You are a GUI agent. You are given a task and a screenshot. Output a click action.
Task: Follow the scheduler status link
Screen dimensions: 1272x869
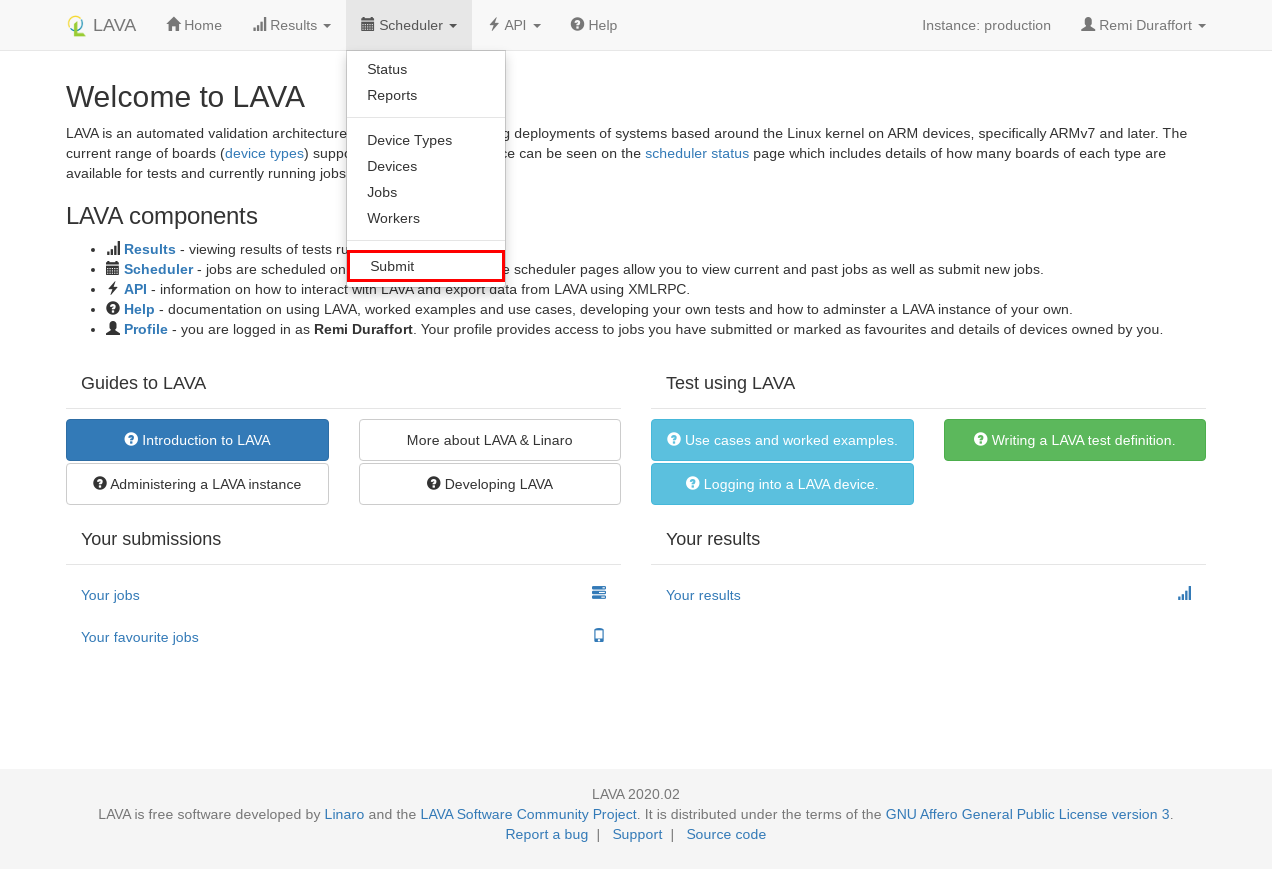coord(696,153)
